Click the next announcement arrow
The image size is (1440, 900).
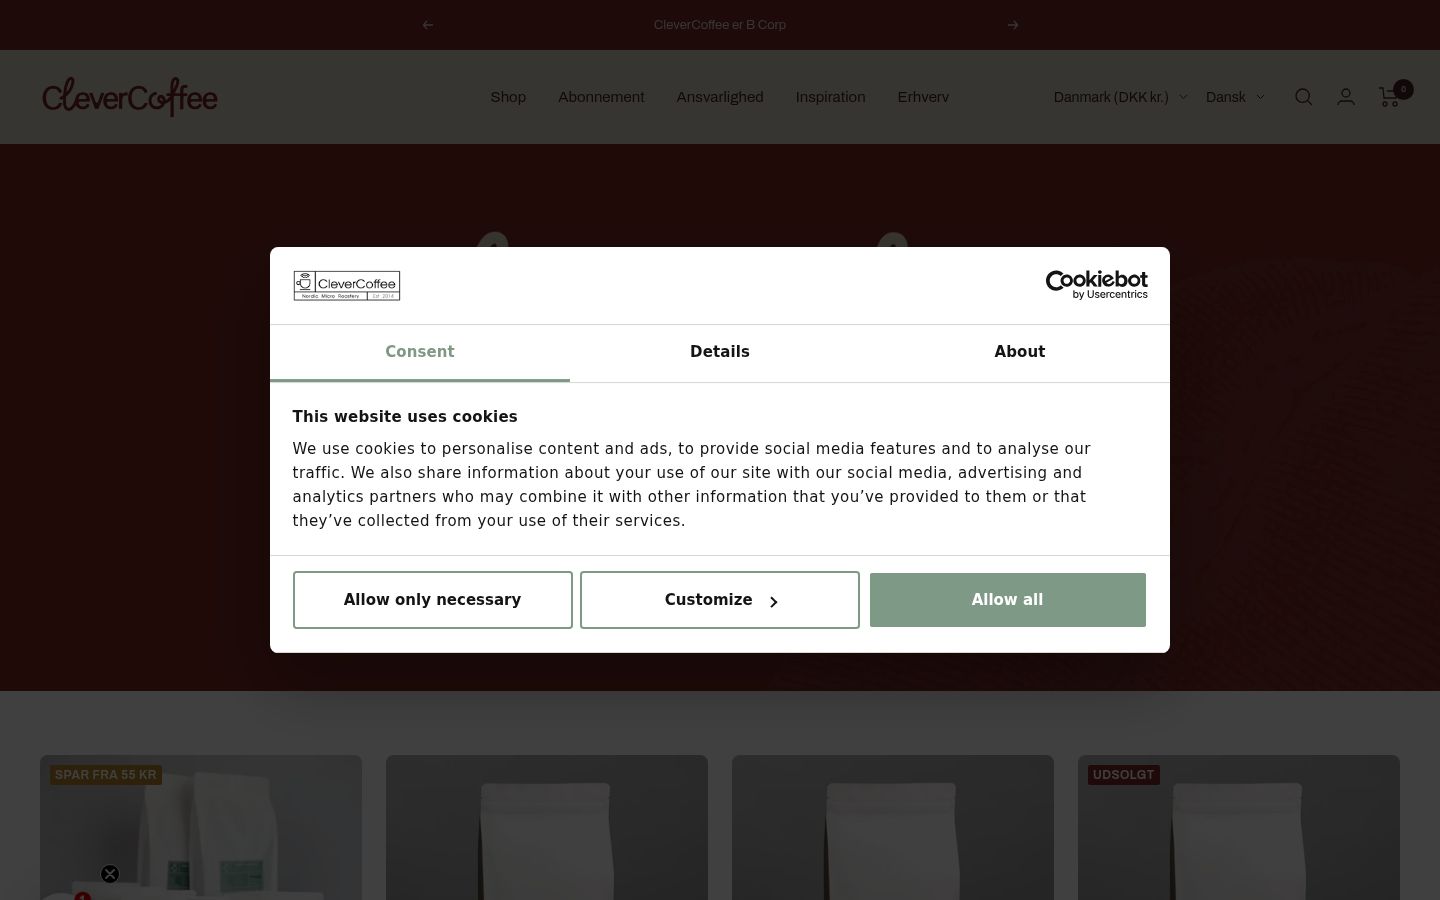(1013, 25)
